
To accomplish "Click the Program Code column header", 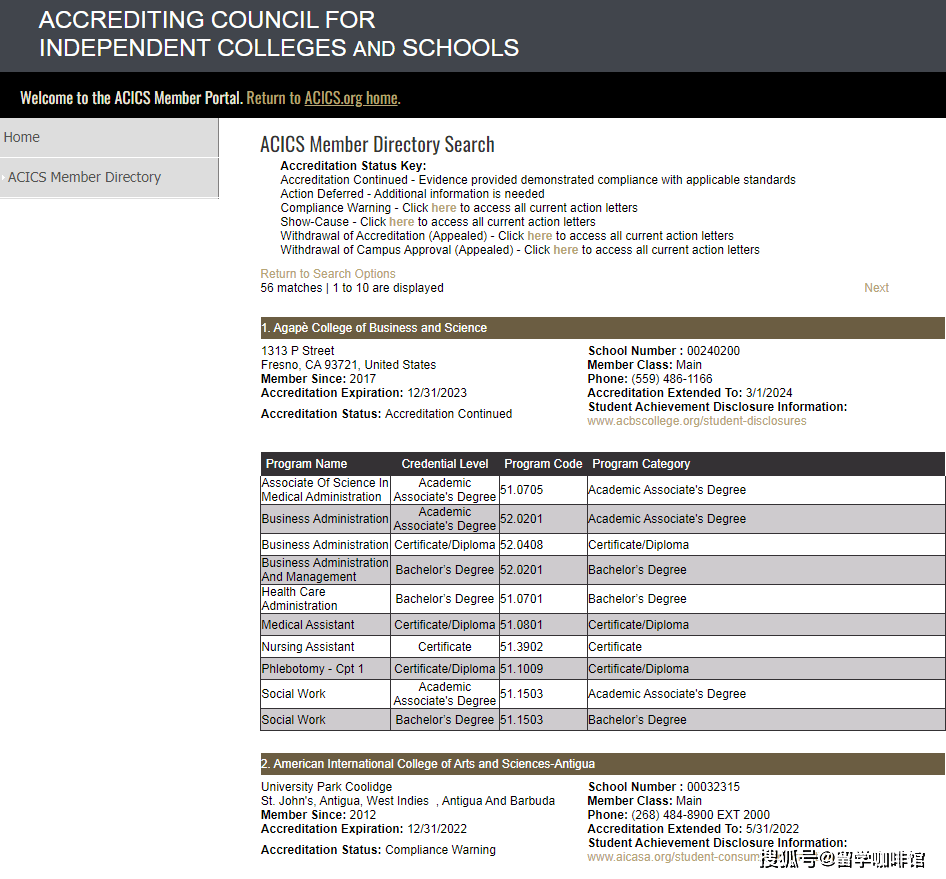I will [543, 464].
